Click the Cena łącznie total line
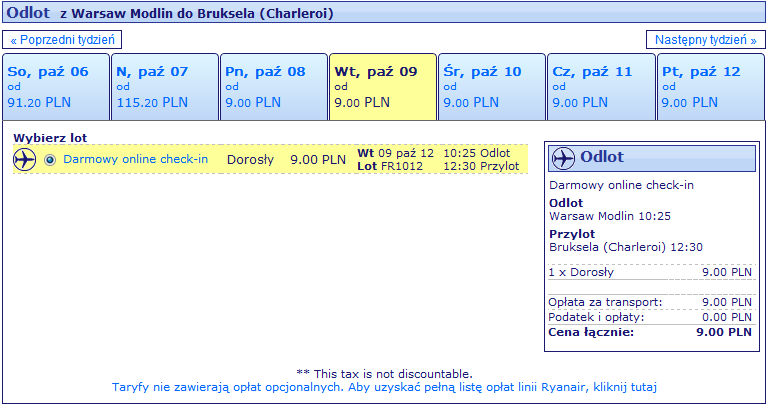The width and height of the screenshot is (766, 404). (650, 333)
